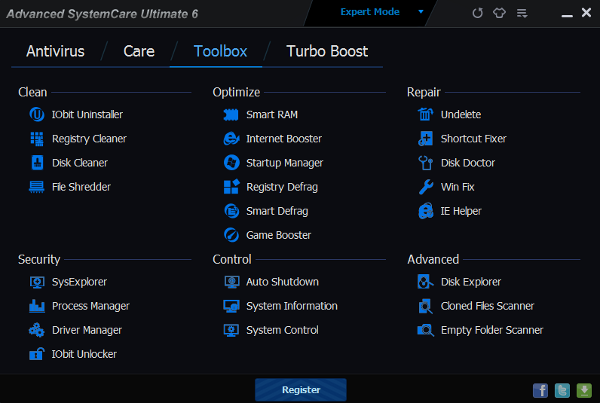This screenshot has height=403, width=600.
Task: Click the green download arrow icon
Action: pos(583,390)
